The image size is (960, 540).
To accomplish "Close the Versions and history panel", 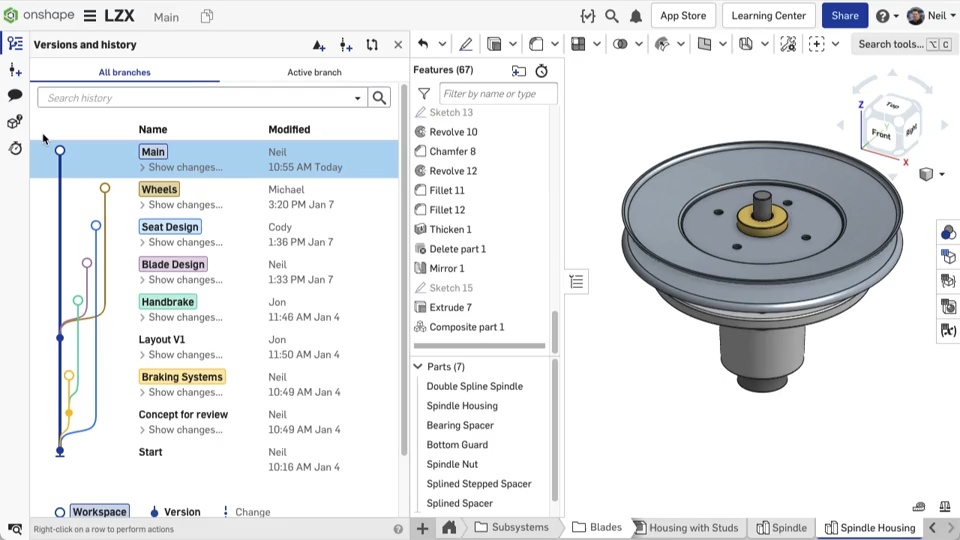I will point(398,45).
